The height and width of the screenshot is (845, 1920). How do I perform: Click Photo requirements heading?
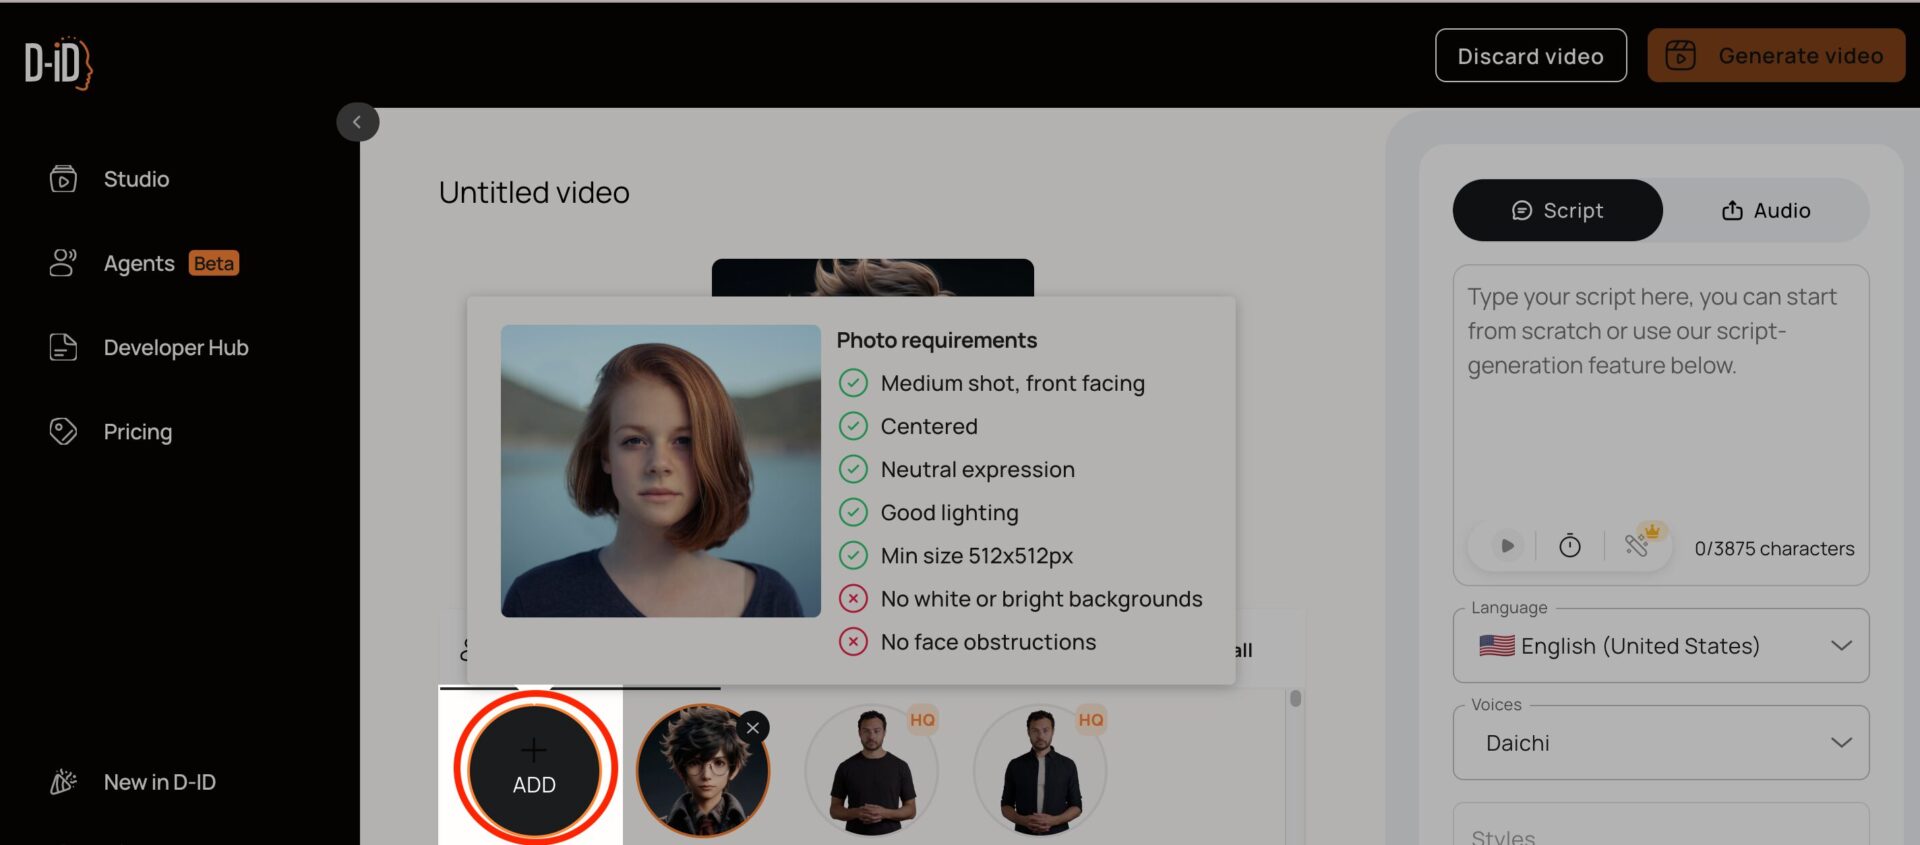(936, 340)
